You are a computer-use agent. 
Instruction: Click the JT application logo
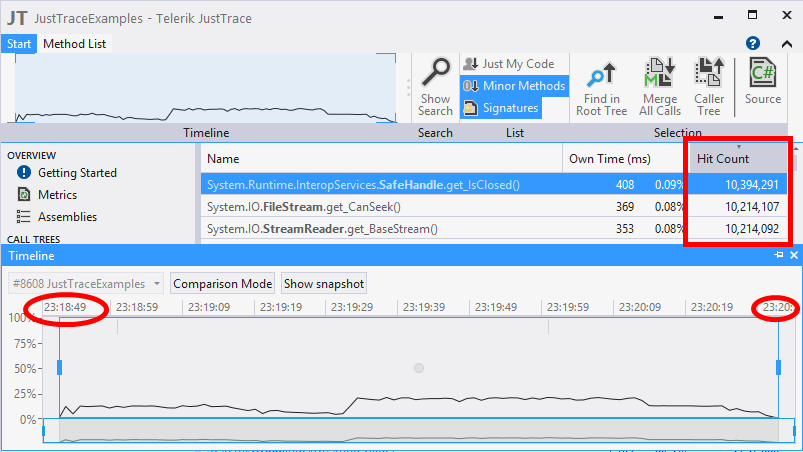point(17,18)
